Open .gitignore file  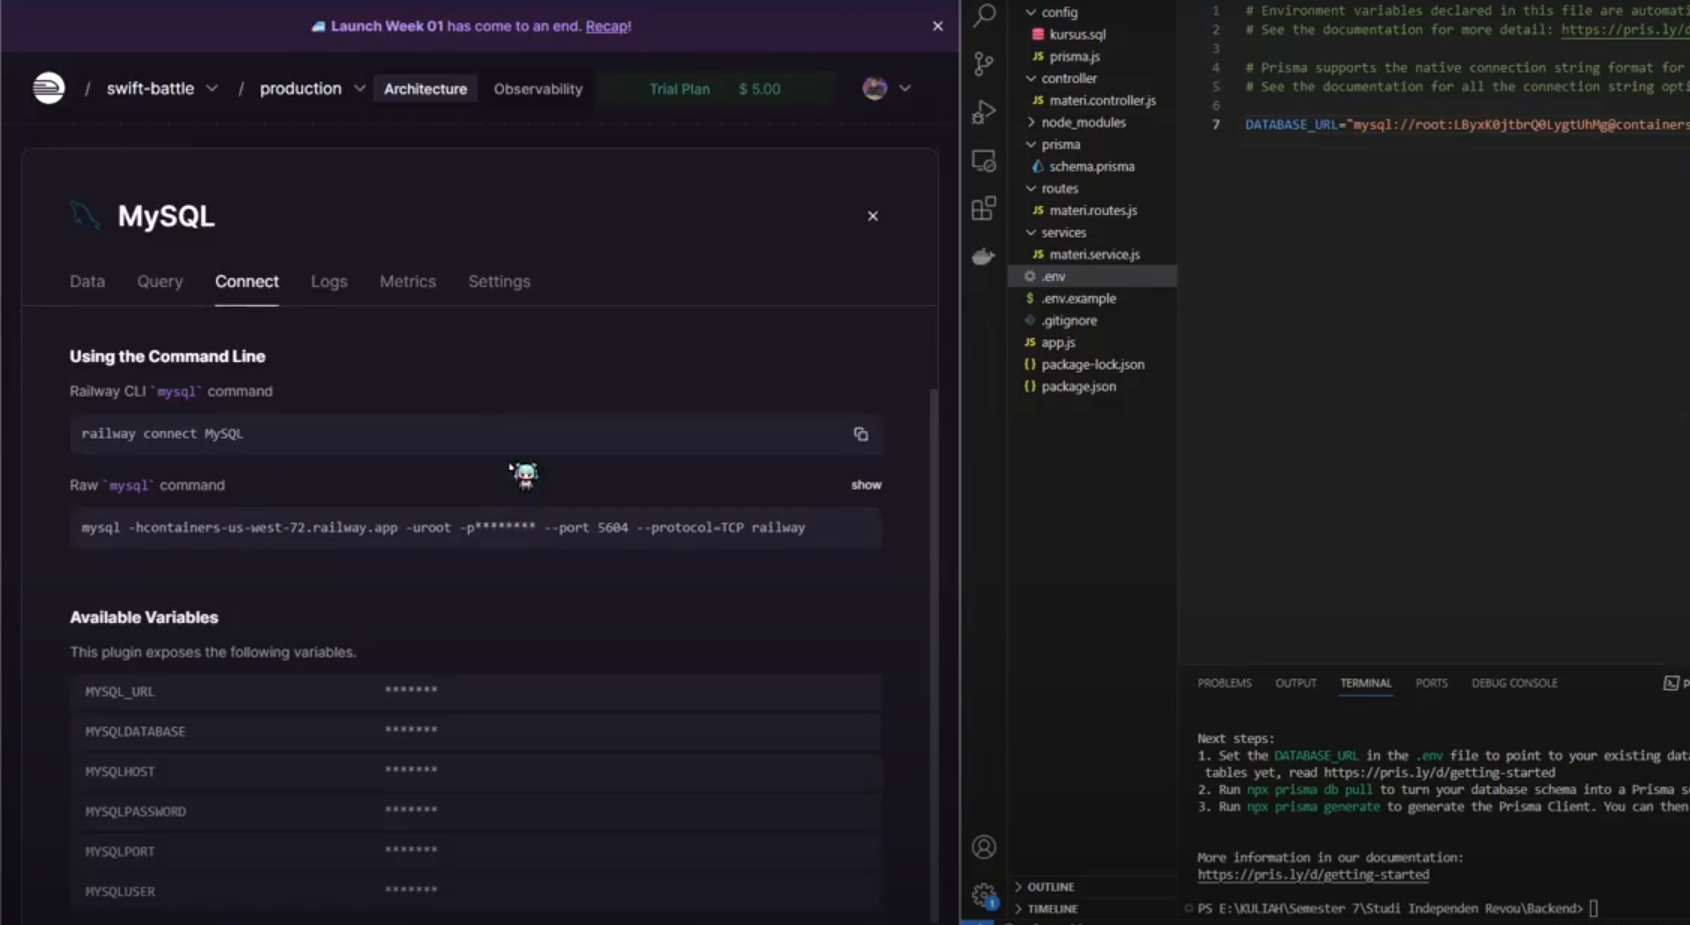pos(1069,320)
